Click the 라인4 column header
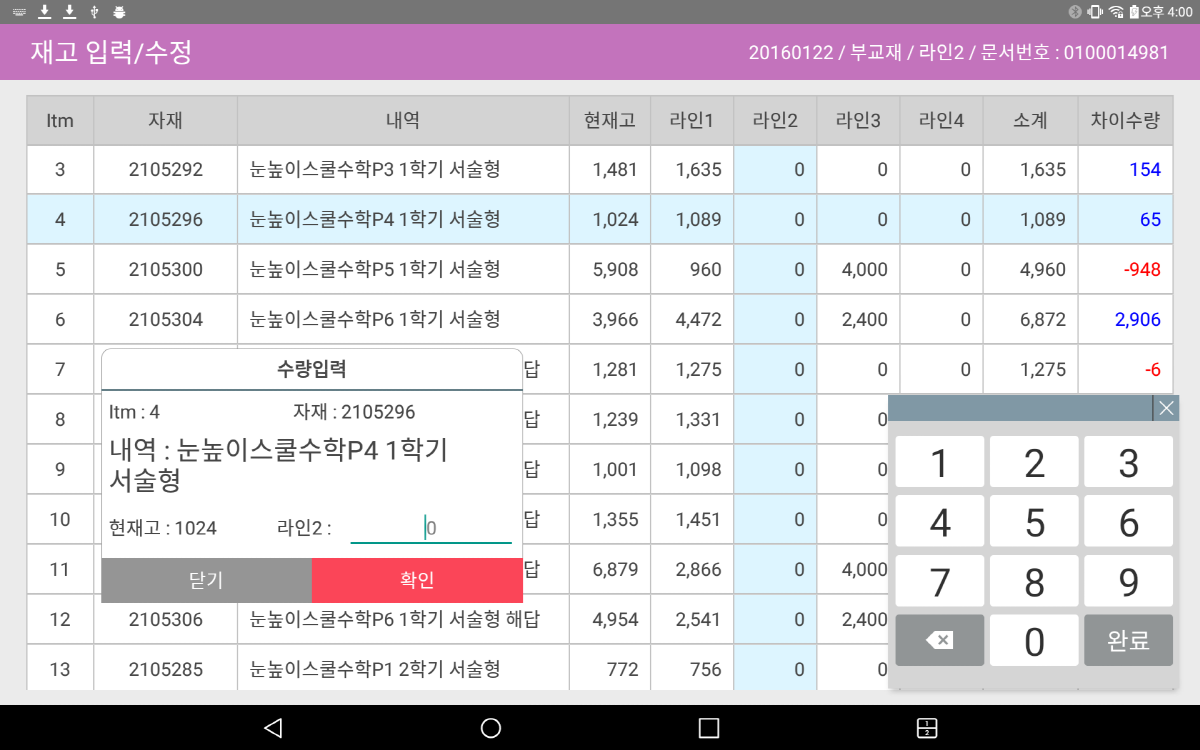1200x750 pixels. click(x=941, y=121)
